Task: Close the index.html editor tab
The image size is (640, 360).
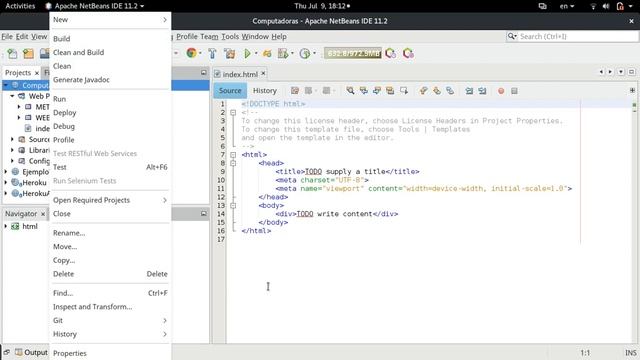Action: tap(263, 73)
